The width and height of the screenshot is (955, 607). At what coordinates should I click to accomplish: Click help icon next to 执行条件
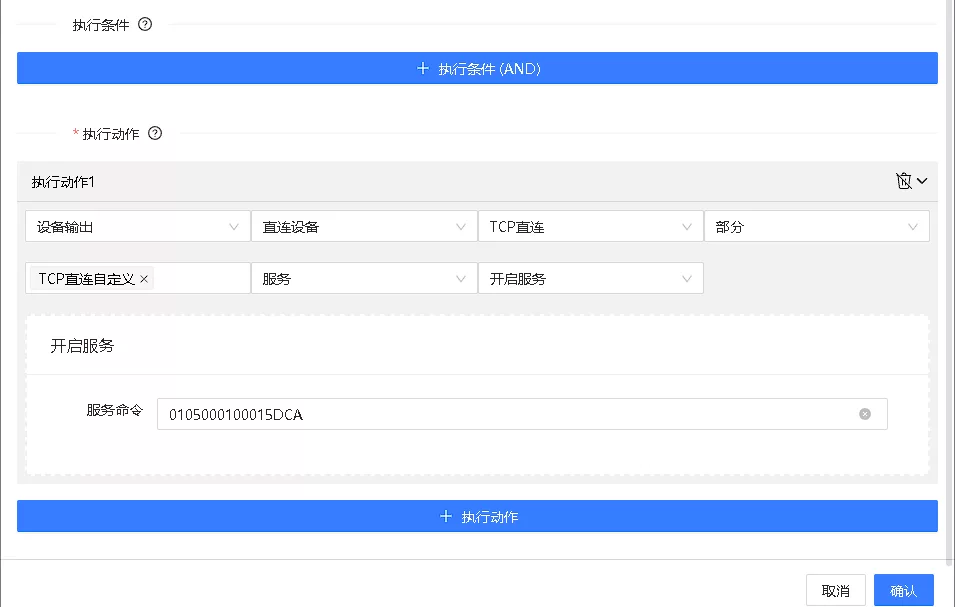pos(145,25)
